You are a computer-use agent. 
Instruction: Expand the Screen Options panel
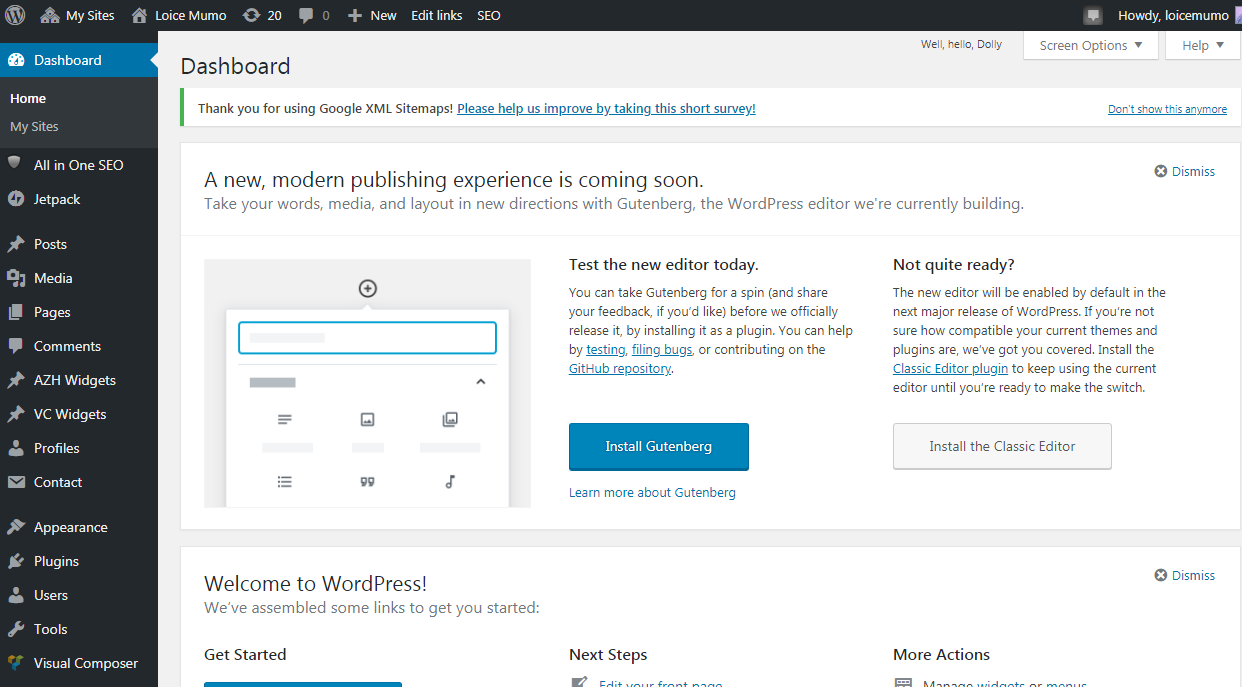tap(1090, 45)
